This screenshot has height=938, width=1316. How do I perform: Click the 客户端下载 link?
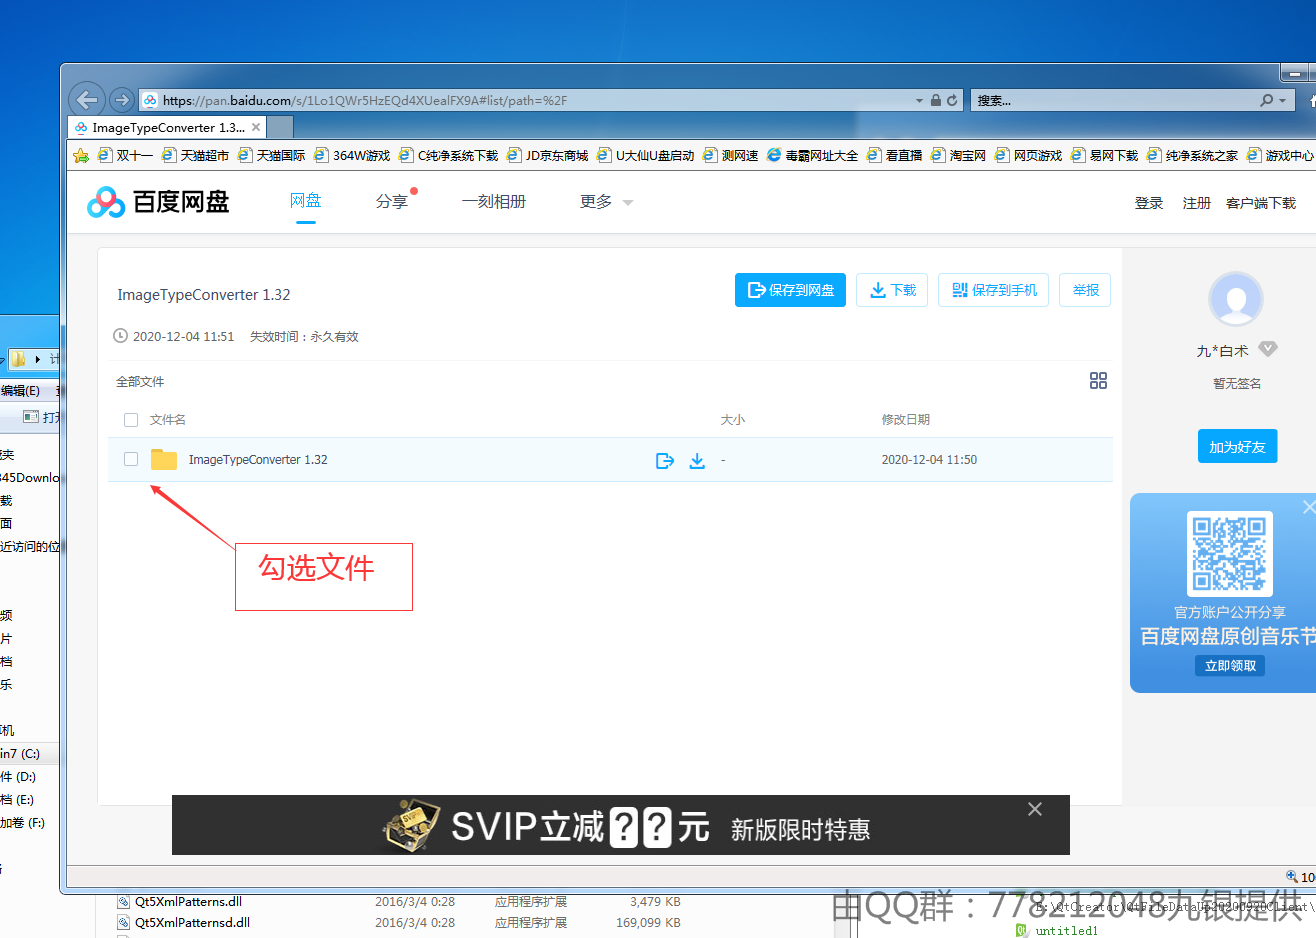click(1260, 203)
